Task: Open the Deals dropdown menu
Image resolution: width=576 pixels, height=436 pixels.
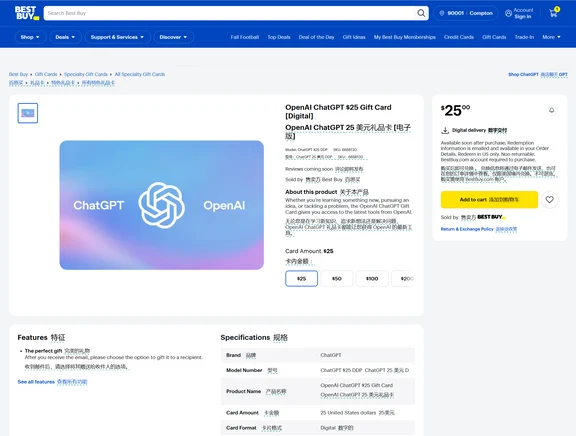Action: (65, 37)
